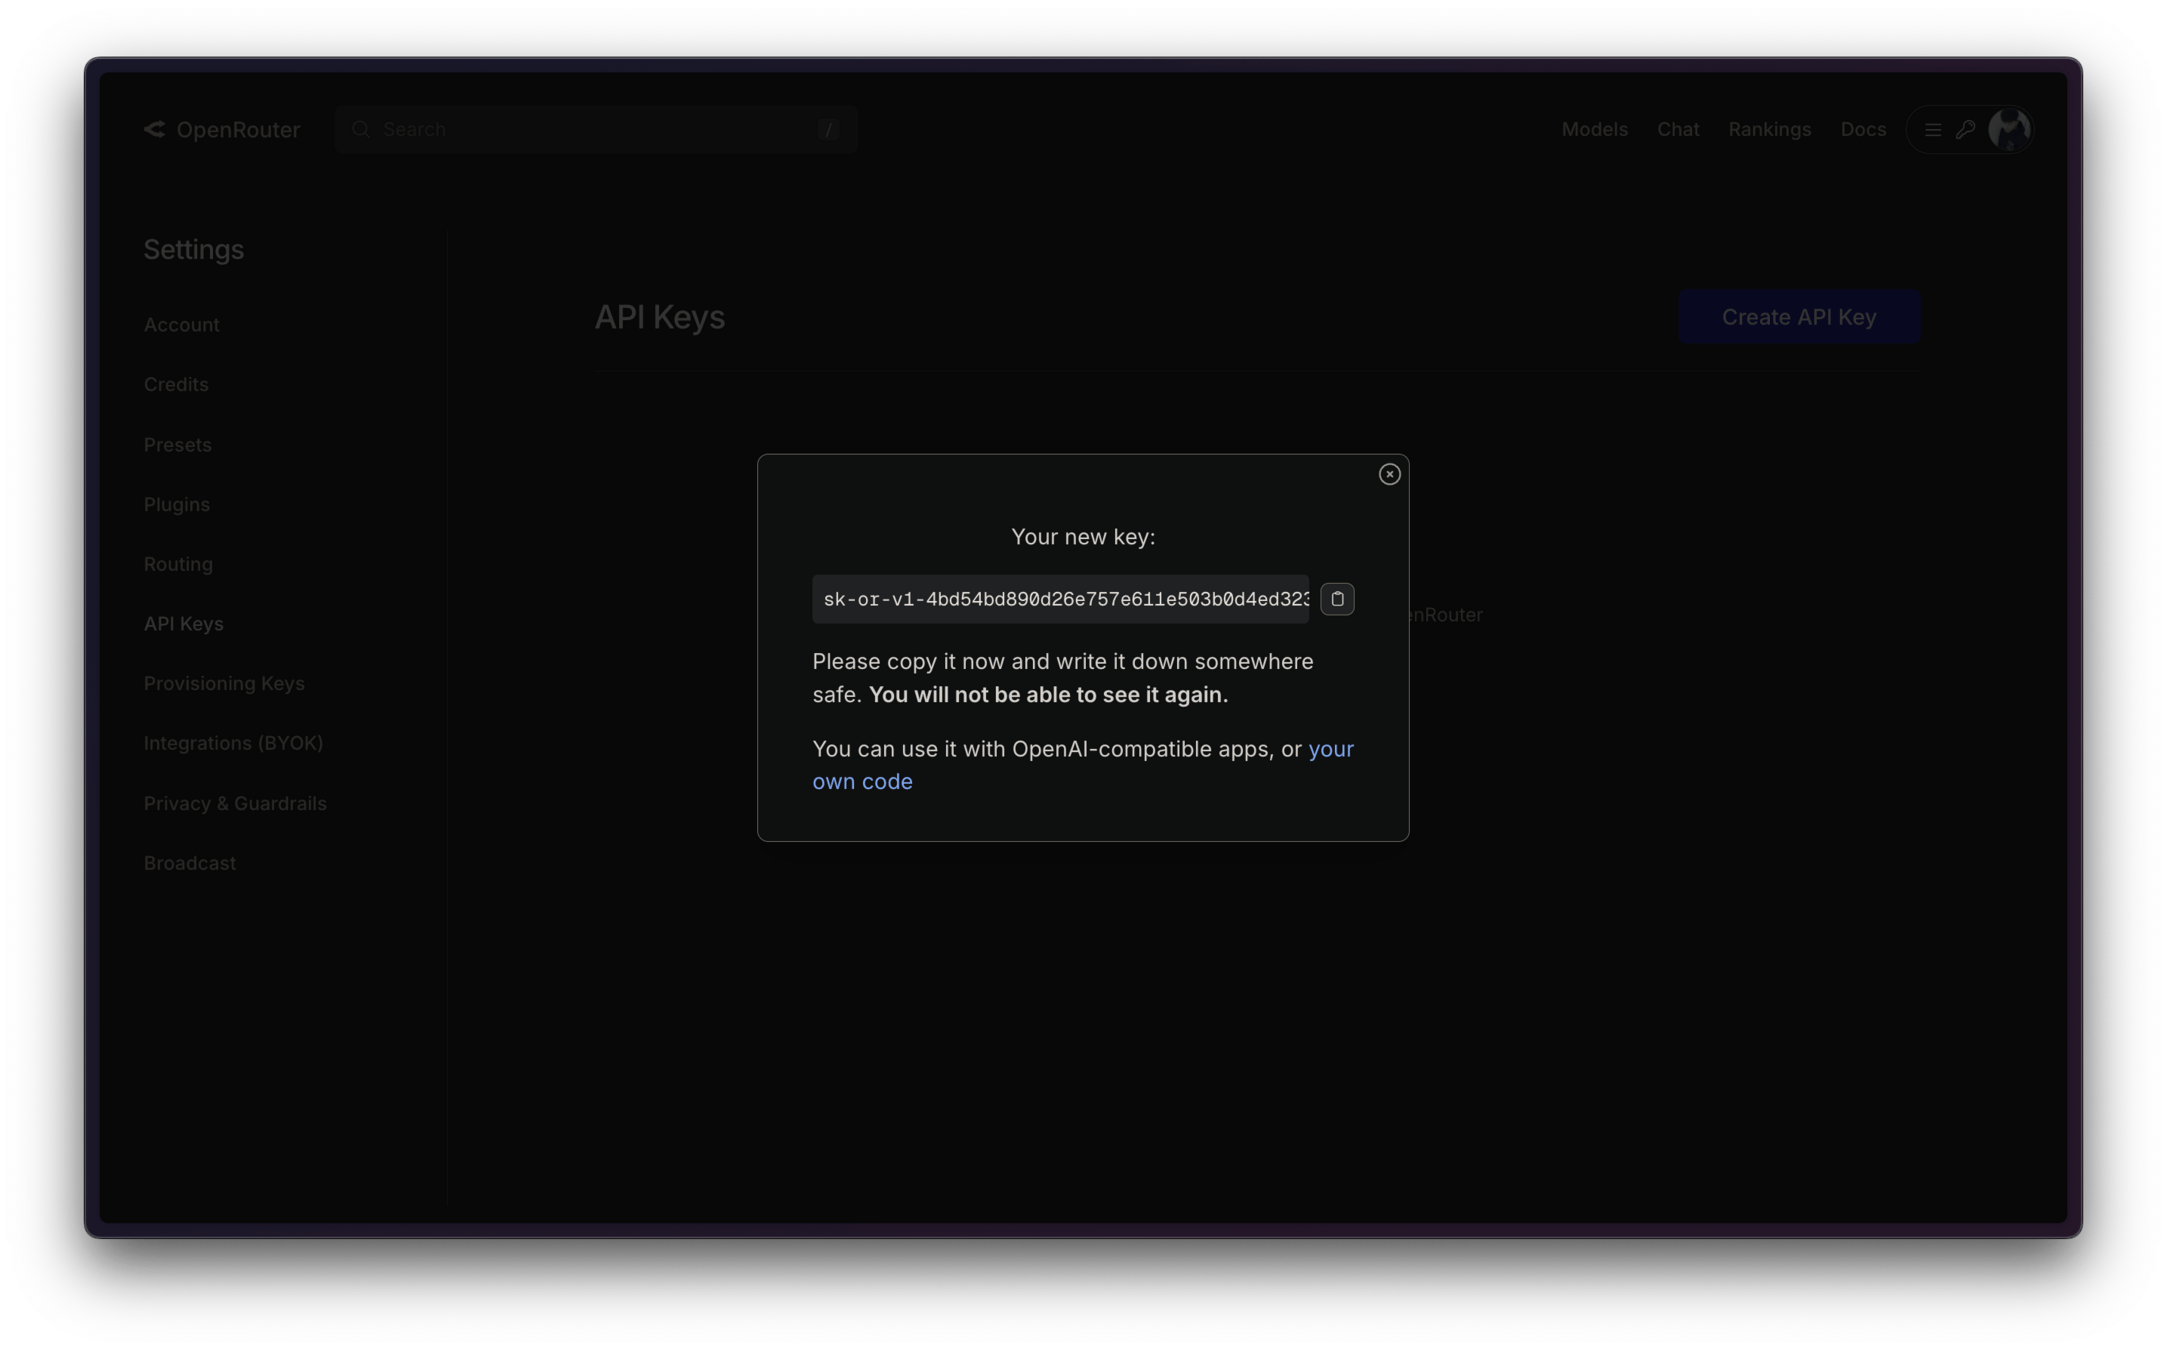2167x1350 pixels.
Task: Click the search magnifier icon
Action: point(361,129)
